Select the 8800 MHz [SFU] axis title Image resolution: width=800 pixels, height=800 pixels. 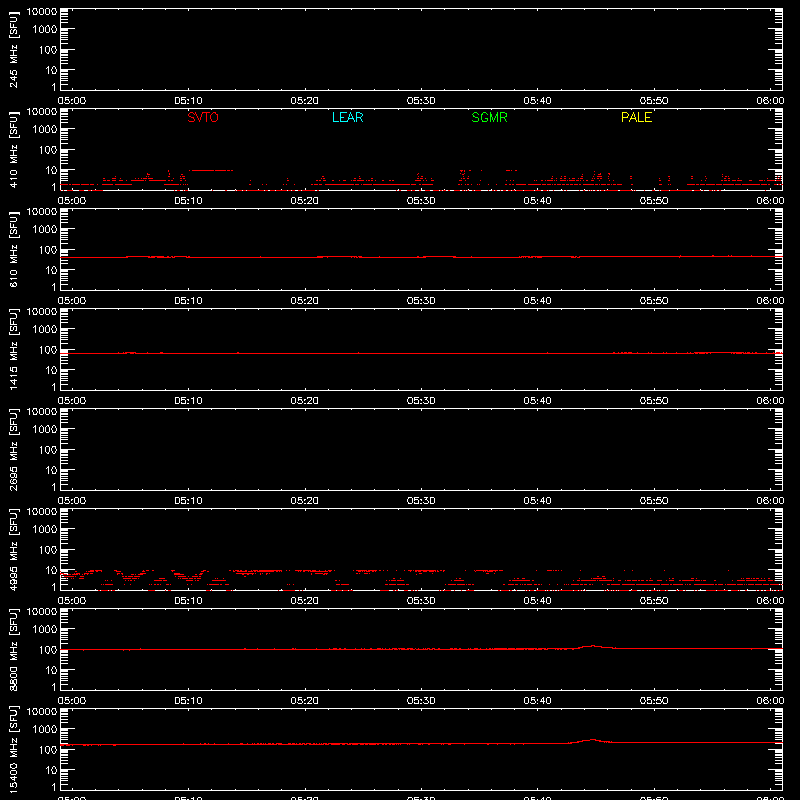pyautogui.click(x=13, y=649)
